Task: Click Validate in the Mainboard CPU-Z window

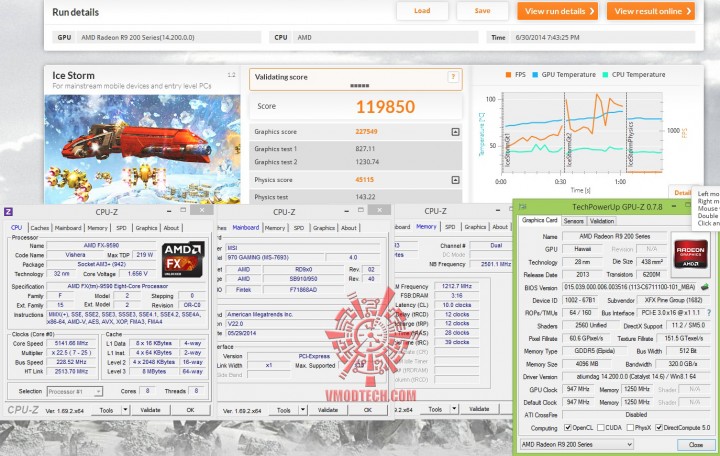Action: click(x=328, y=410)
